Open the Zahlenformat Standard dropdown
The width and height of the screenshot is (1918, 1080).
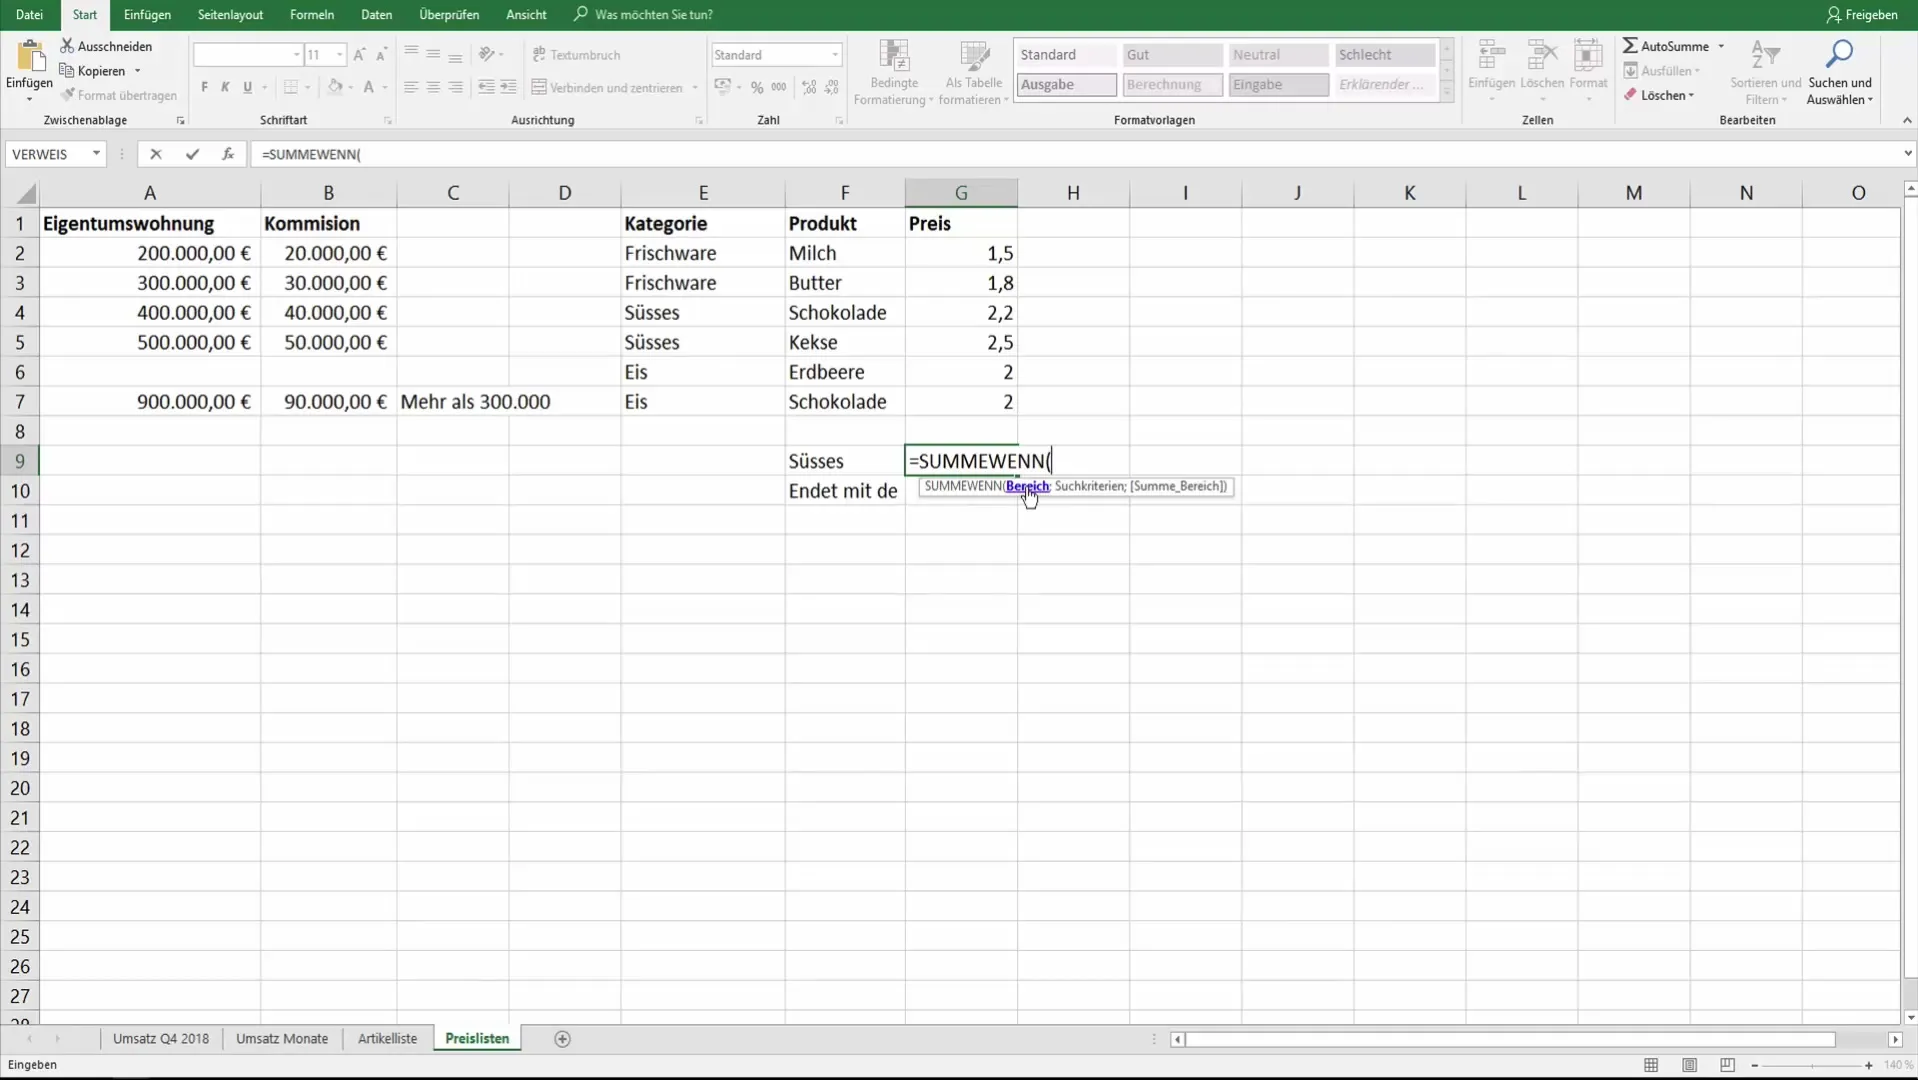835,55
